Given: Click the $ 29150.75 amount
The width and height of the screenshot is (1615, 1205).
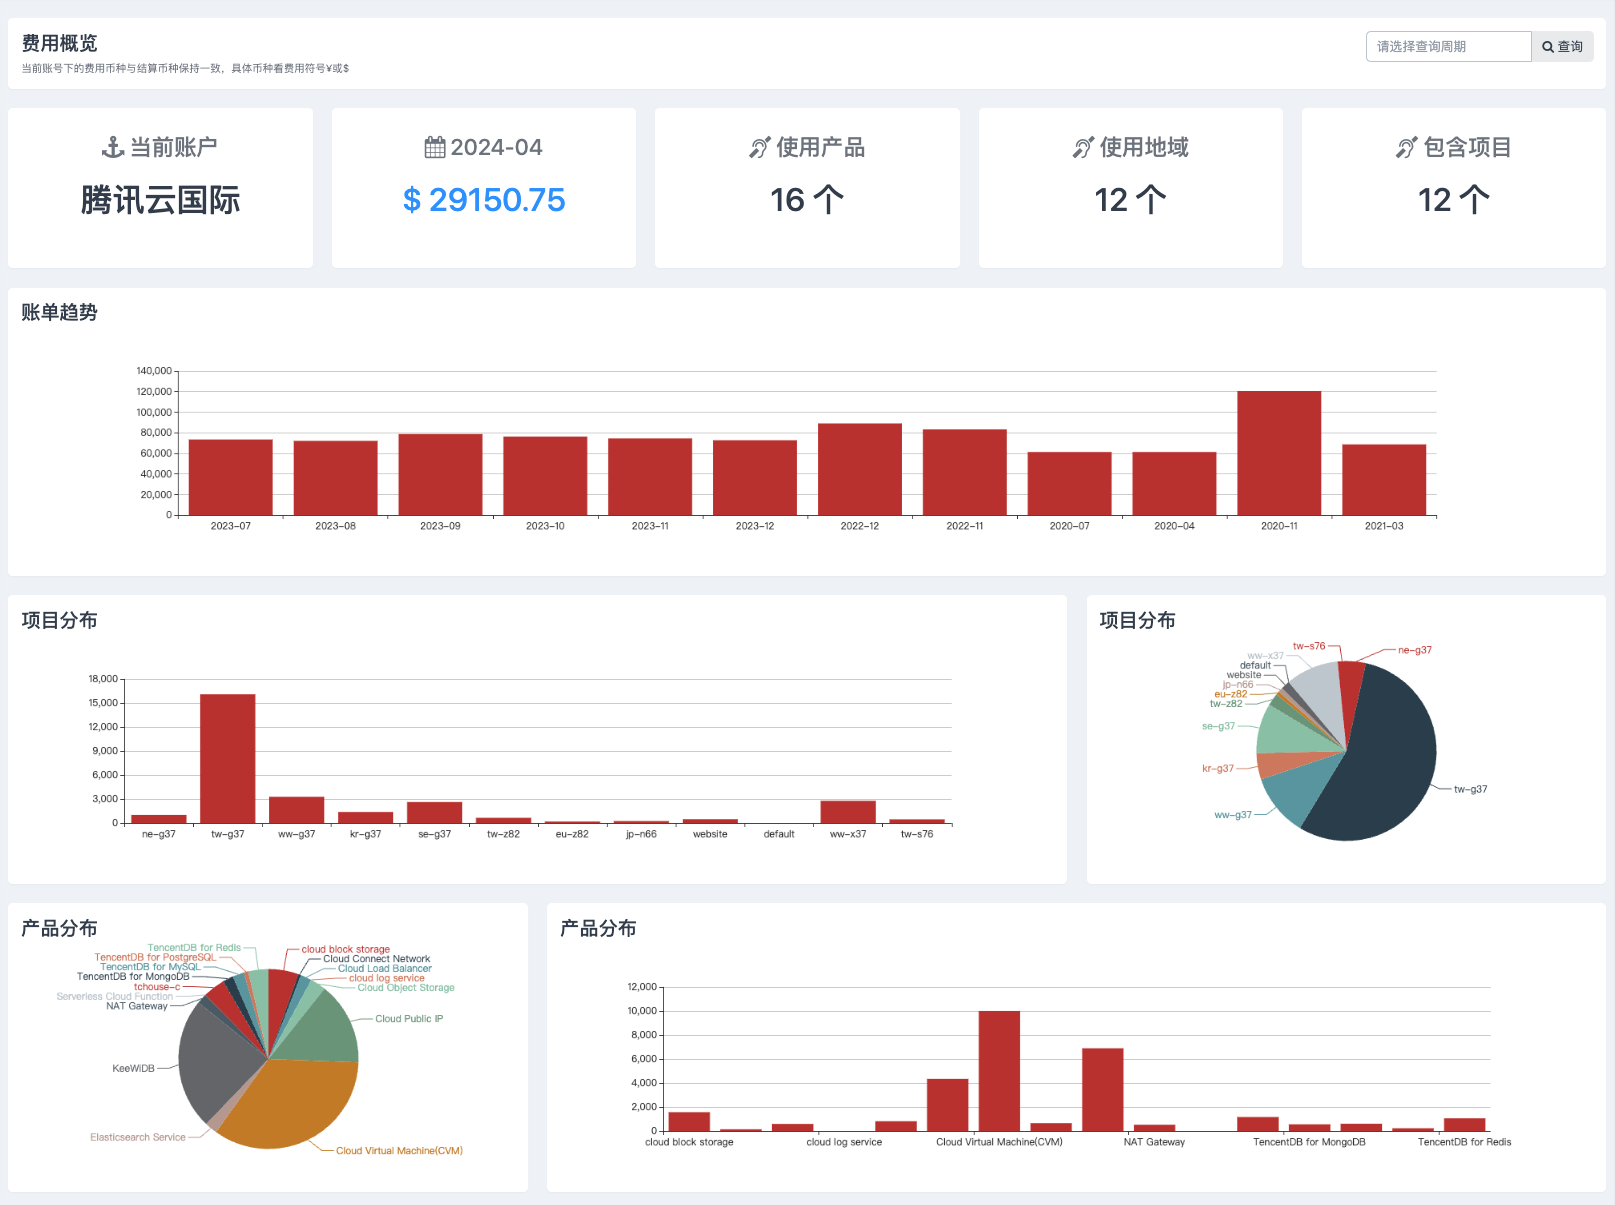Looking at the screenshot, I should pyautogui.click(x=484, y=200).
